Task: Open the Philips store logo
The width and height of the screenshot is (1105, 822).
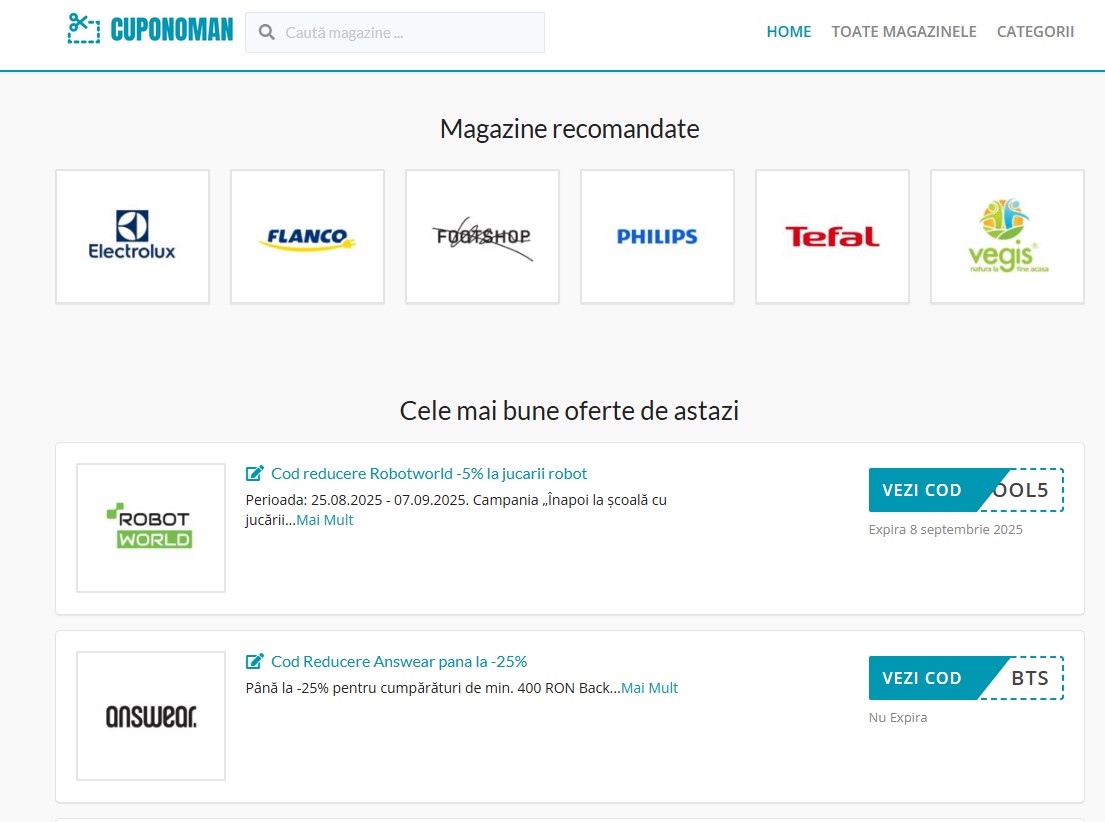Action: pos(657,237)
